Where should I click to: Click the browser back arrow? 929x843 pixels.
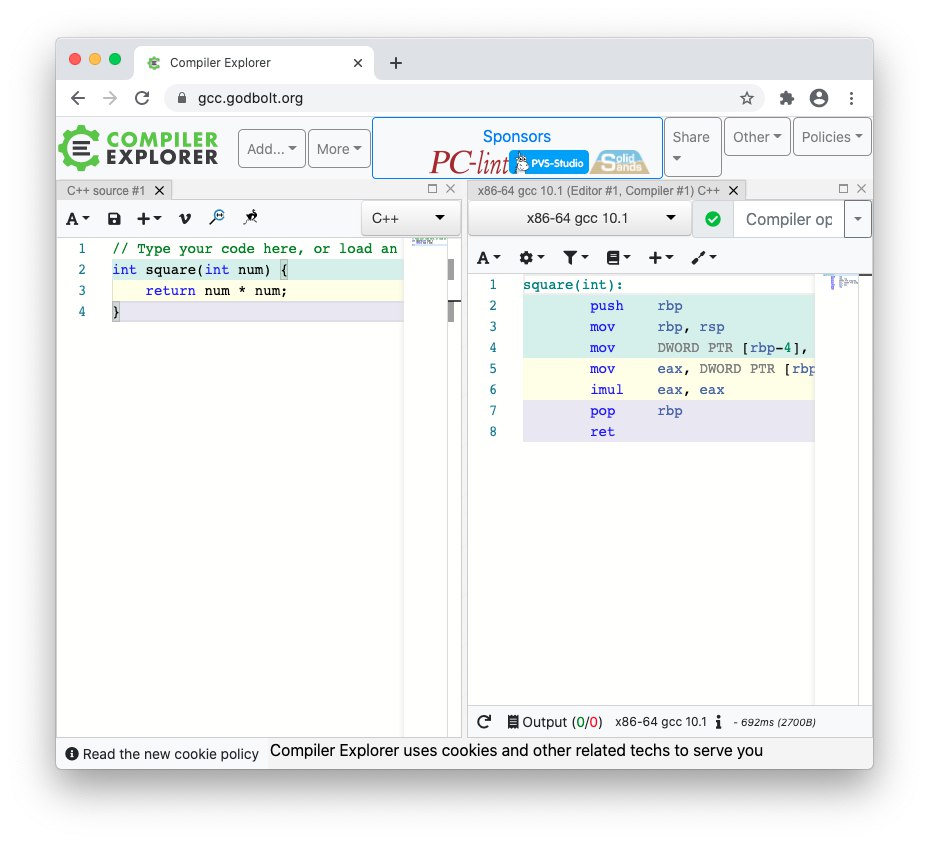(x=78, y=98)
